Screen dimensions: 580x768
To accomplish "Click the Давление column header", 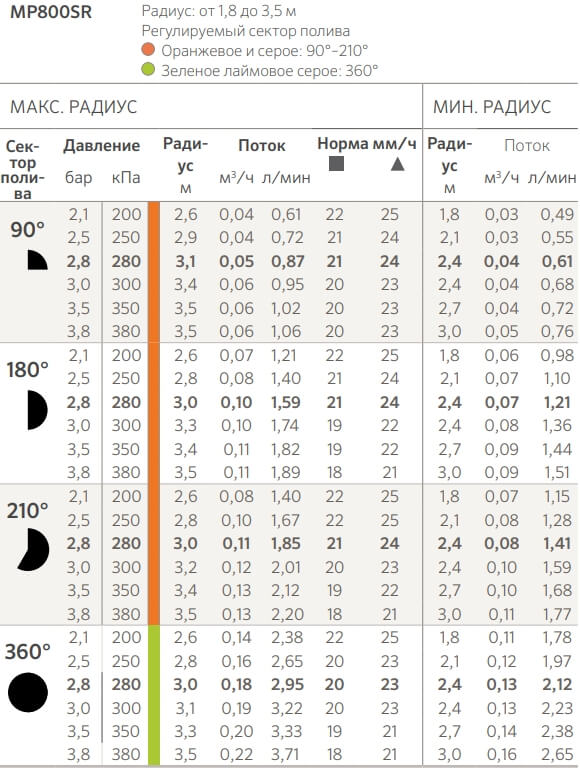I will (101, 145).
